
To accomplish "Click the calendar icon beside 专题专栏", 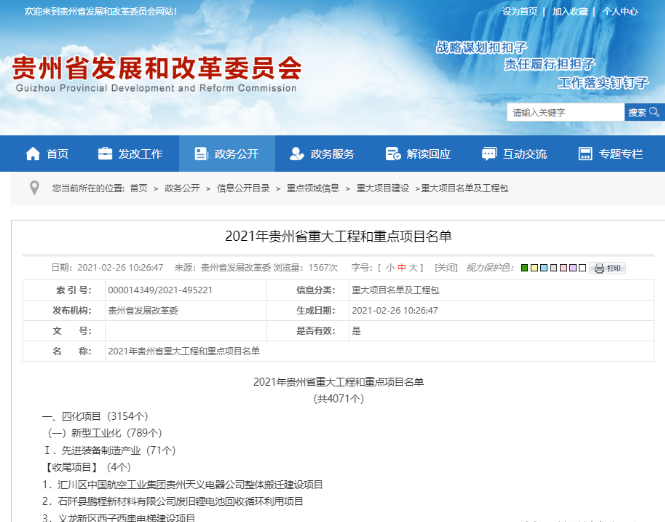I will [585, 154].
